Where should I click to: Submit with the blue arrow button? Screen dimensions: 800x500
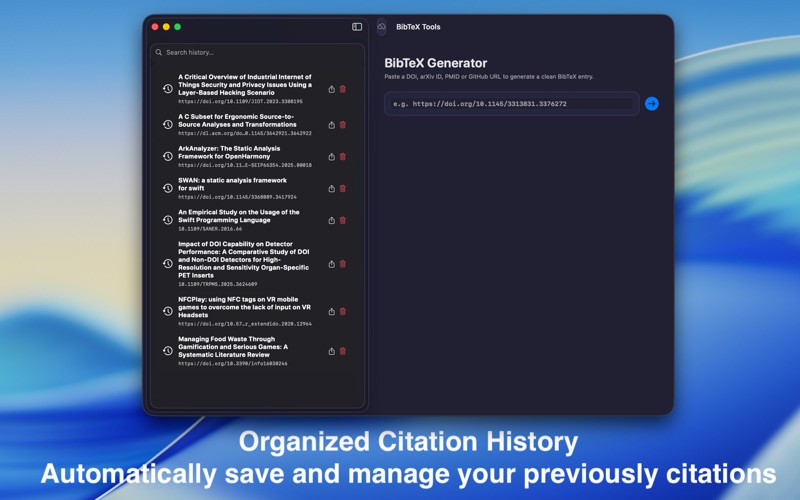point(652,104)
